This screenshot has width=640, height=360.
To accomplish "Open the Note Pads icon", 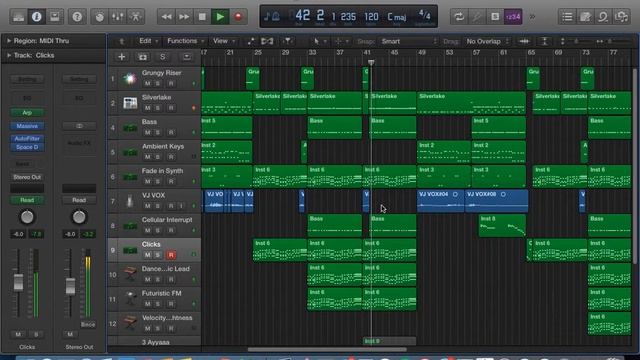I will pos(585,17).
